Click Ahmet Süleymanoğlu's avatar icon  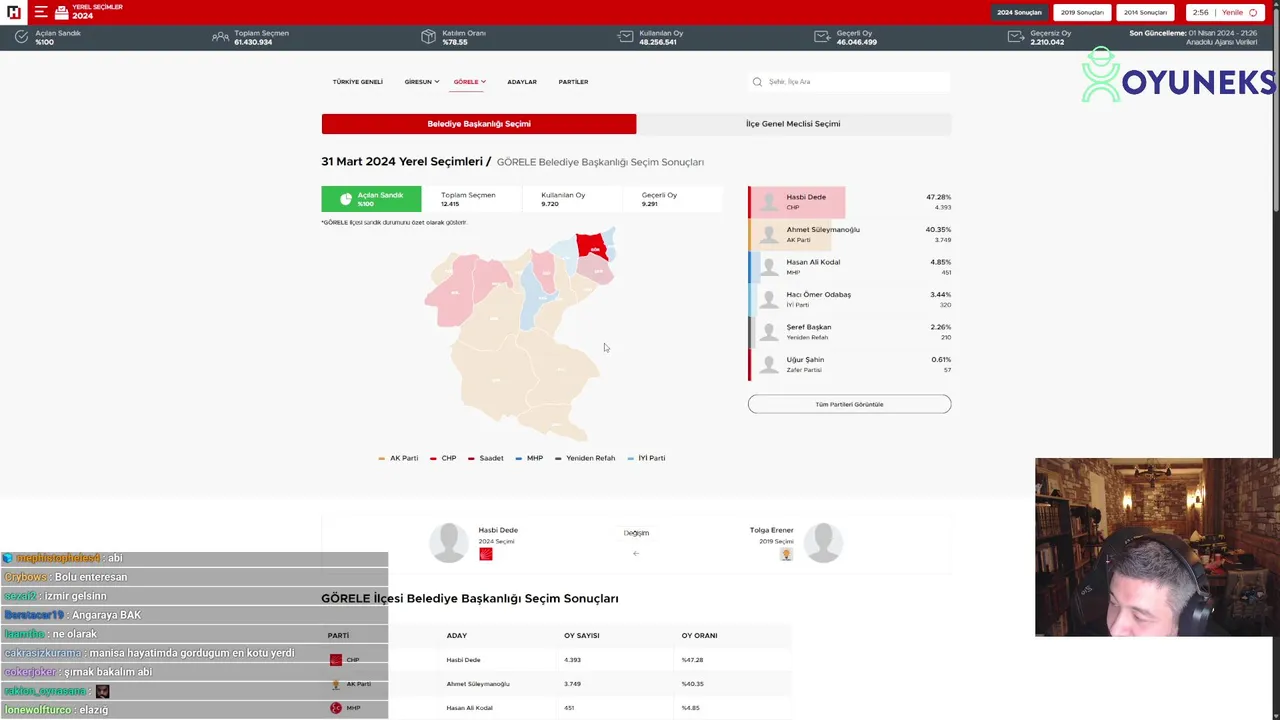pos(769,235)
